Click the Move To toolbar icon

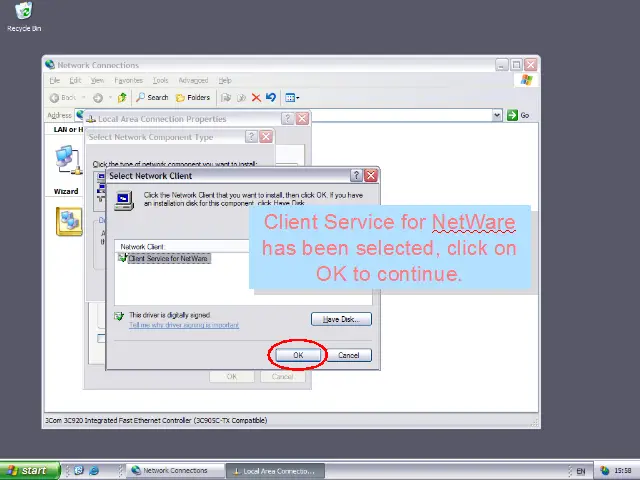click(x=226, y=98)
